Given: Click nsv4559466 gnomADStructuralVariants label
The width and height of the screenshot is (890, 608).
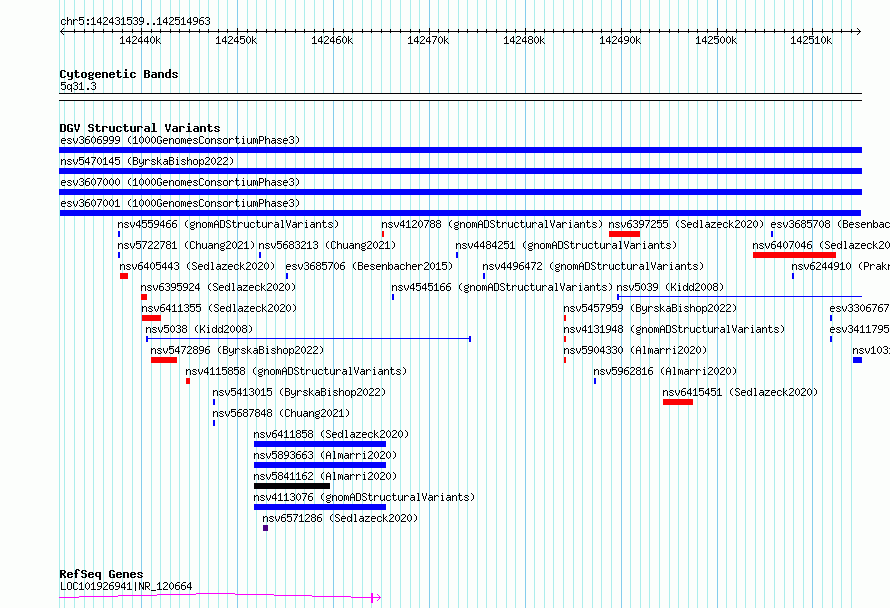Looking at the screenshot, I should [228, 224].
